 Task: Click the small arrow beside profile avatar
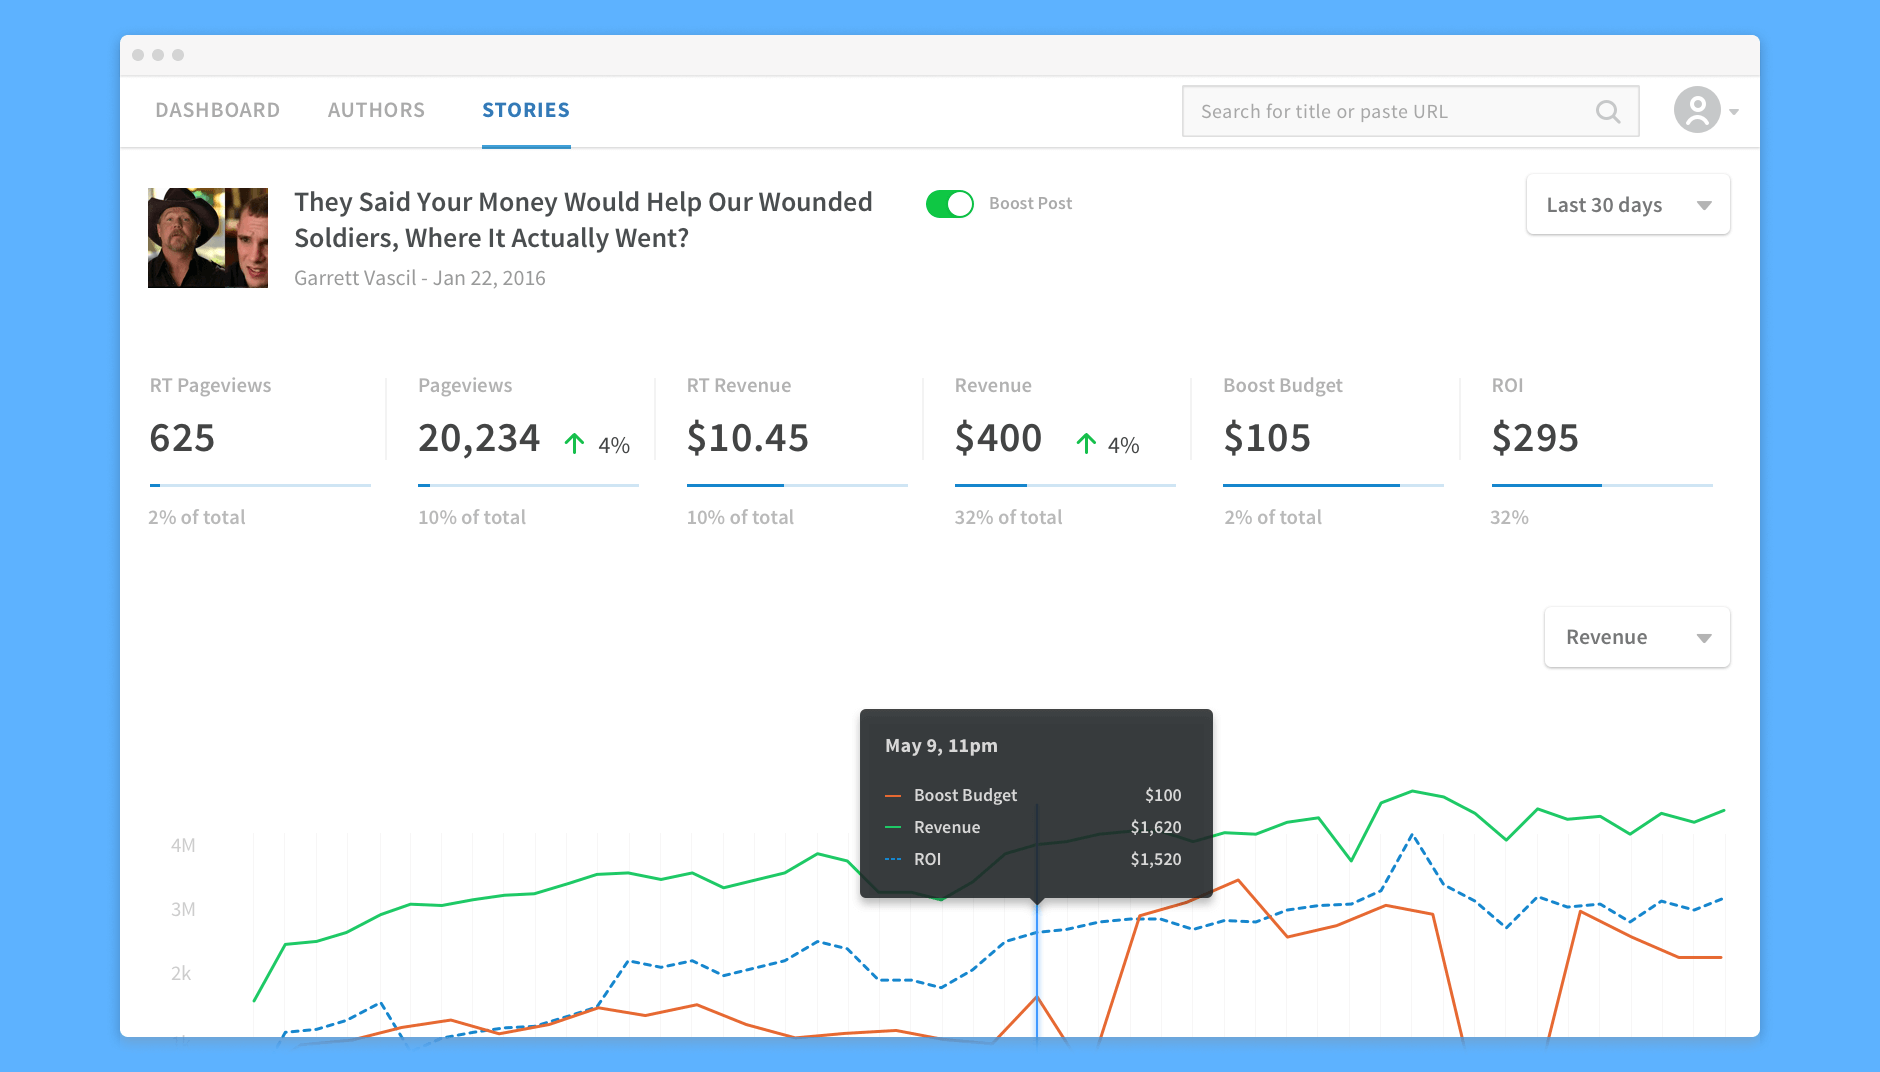(1734, 112)
